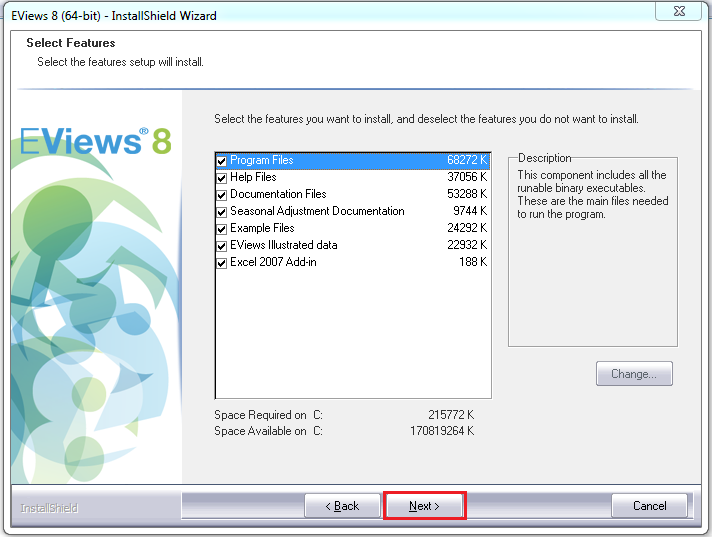
Task: Click the 215772 K space required value
Action: [451, 414]
